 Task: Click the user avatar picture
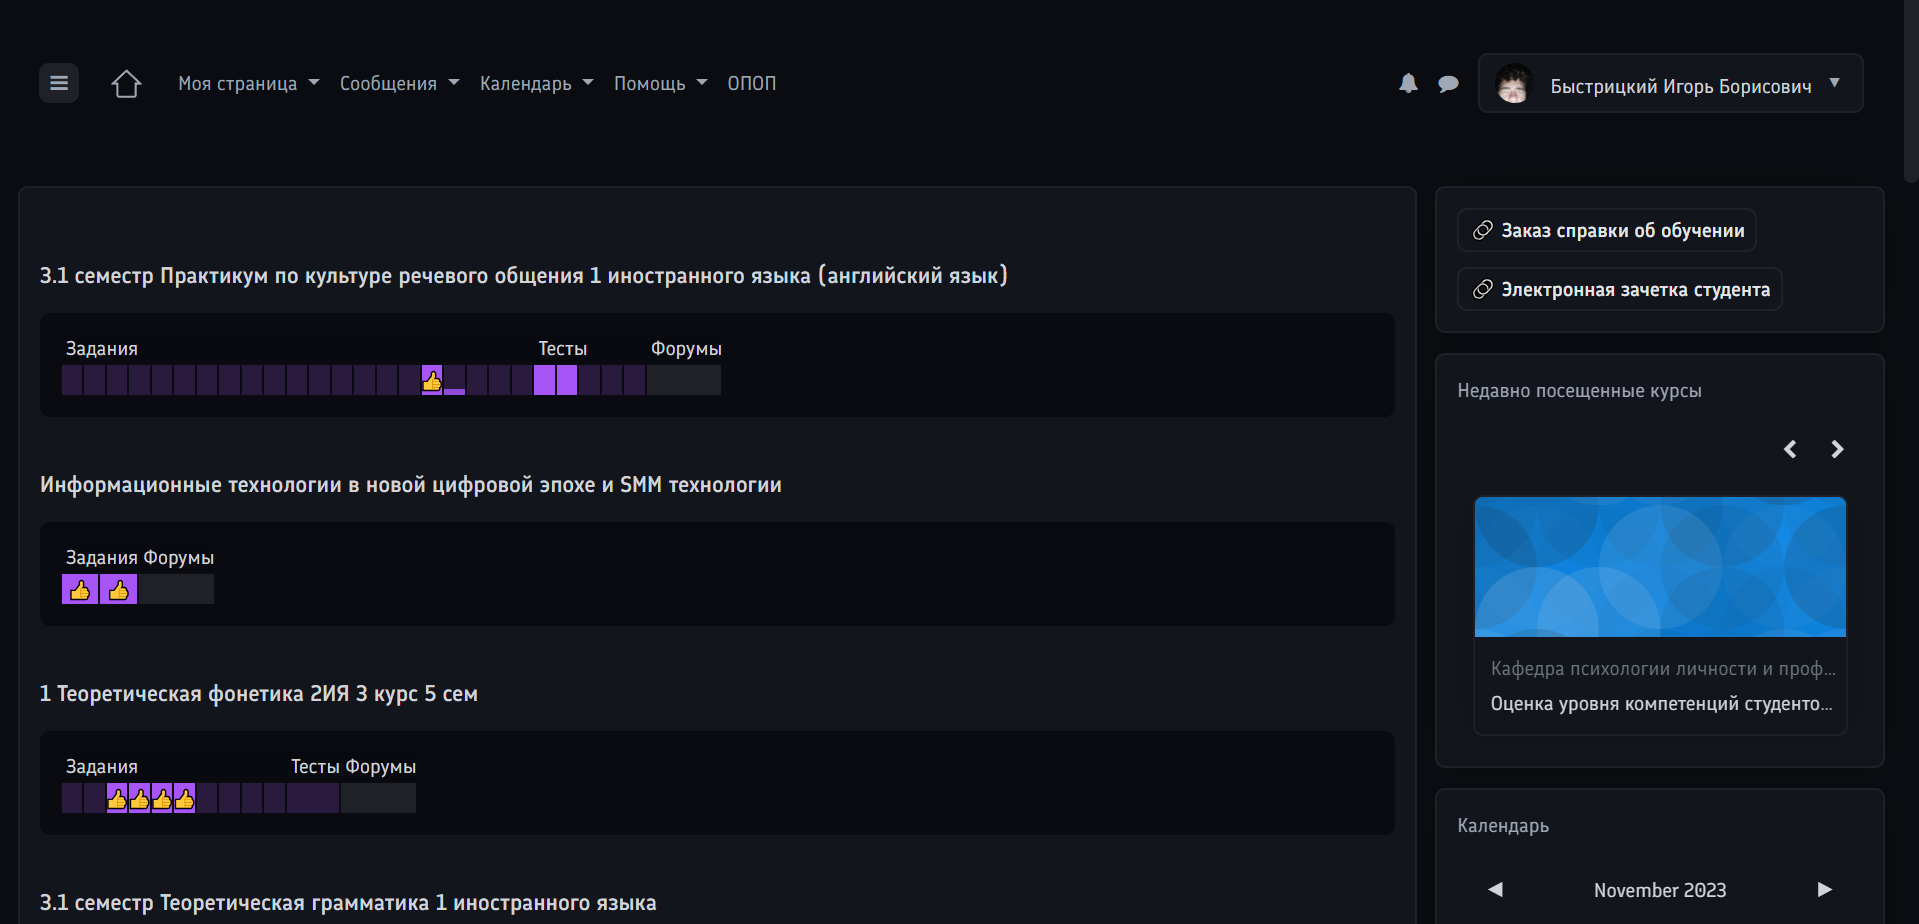pyautogui.click(x=1514, y=84)
